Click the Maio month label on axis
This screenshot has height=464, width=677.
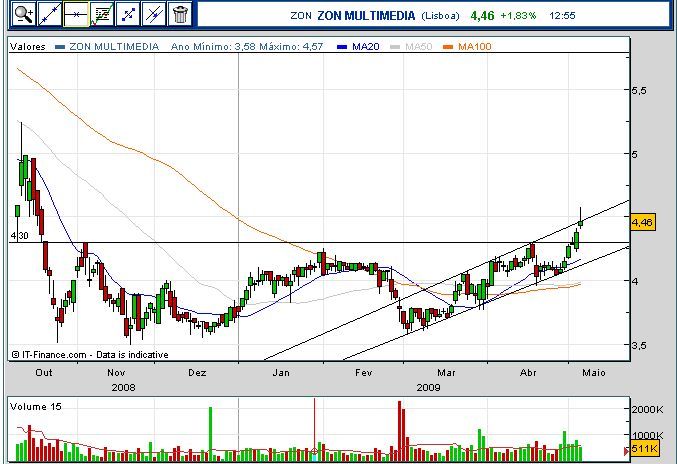[x=594, y=372]
